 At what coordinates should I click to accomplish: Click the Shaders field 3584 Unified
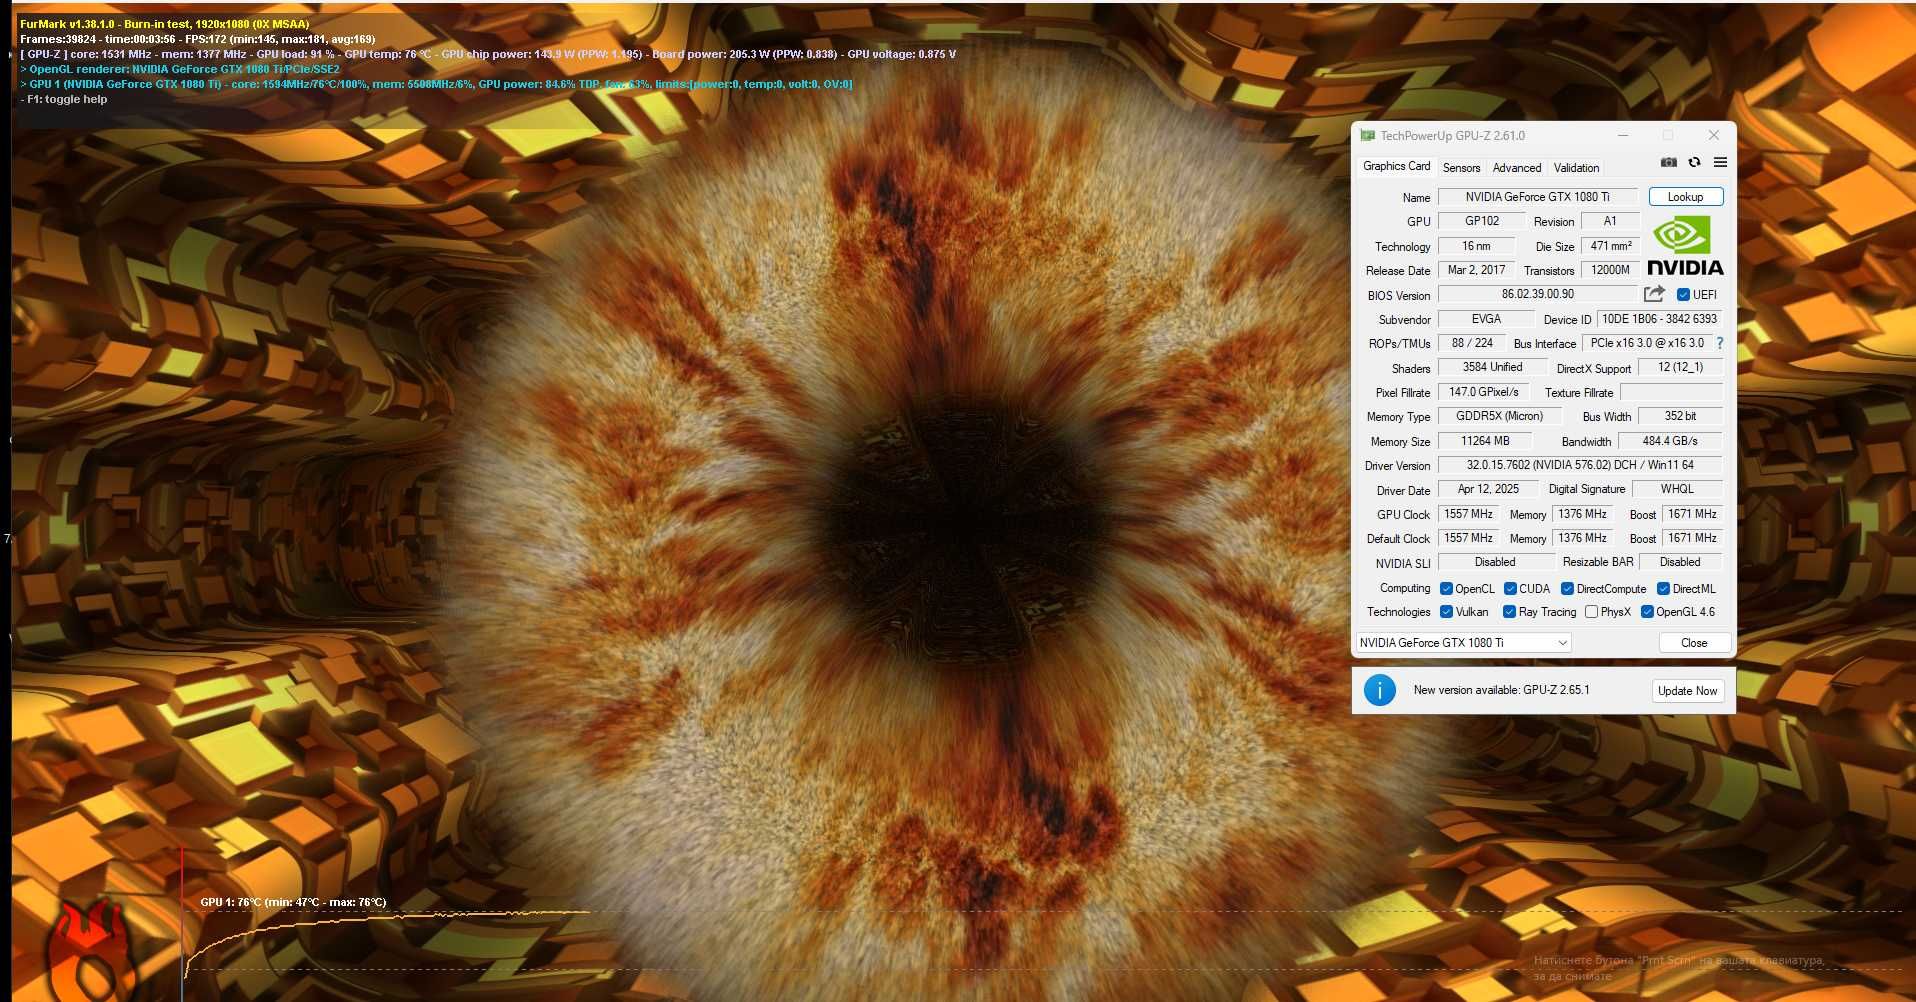tap(1492, 367)
